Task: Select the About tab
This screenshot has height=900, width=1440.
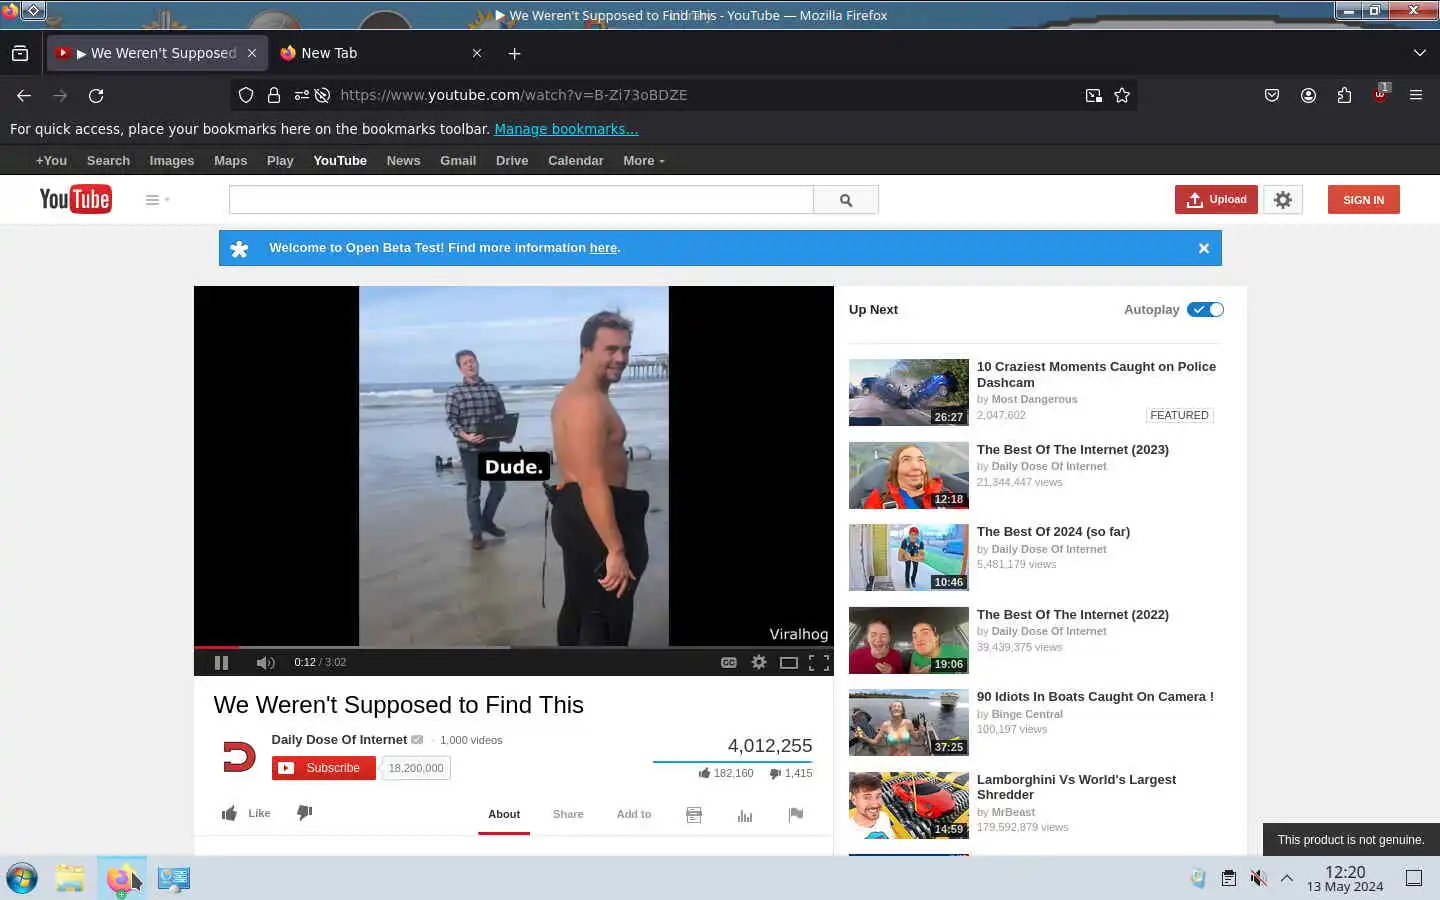Action: click(504, 814)
